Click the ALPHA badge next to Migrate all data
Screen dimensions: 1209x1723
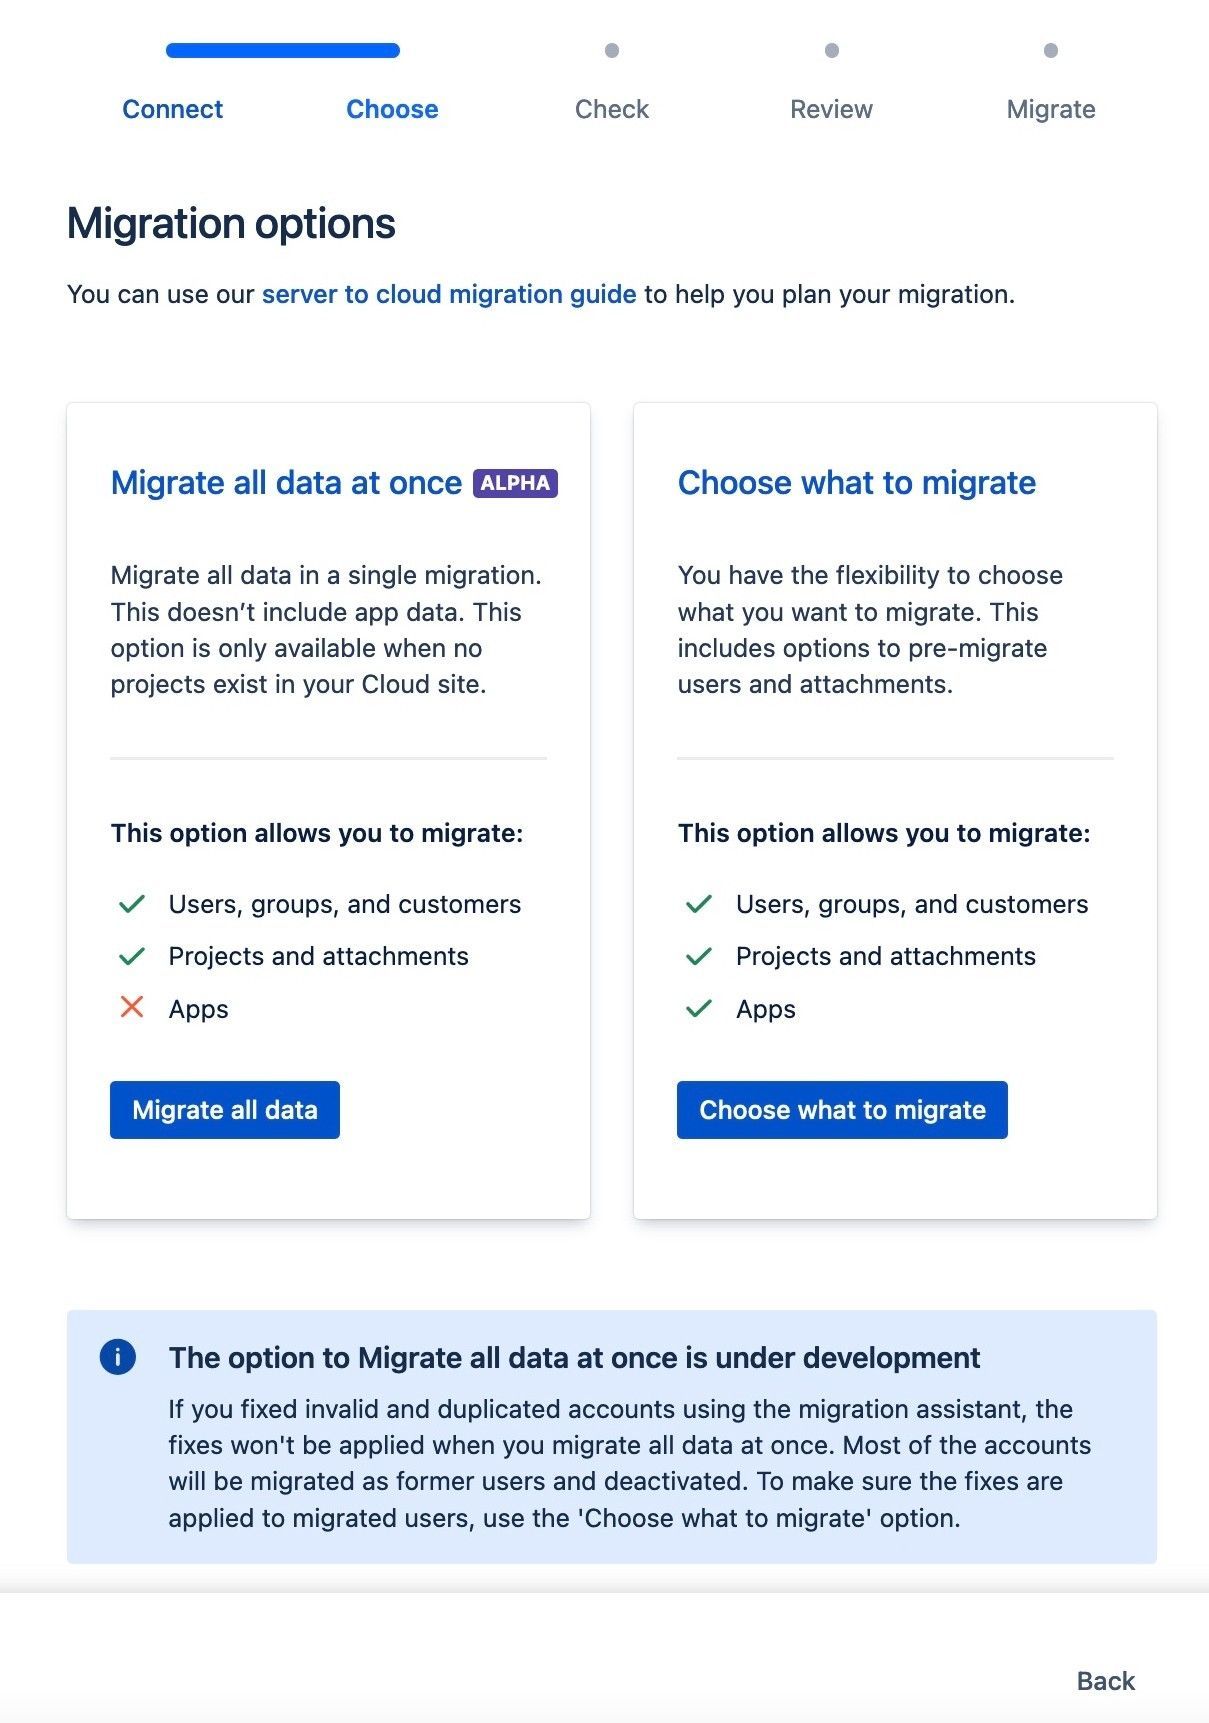516,483
